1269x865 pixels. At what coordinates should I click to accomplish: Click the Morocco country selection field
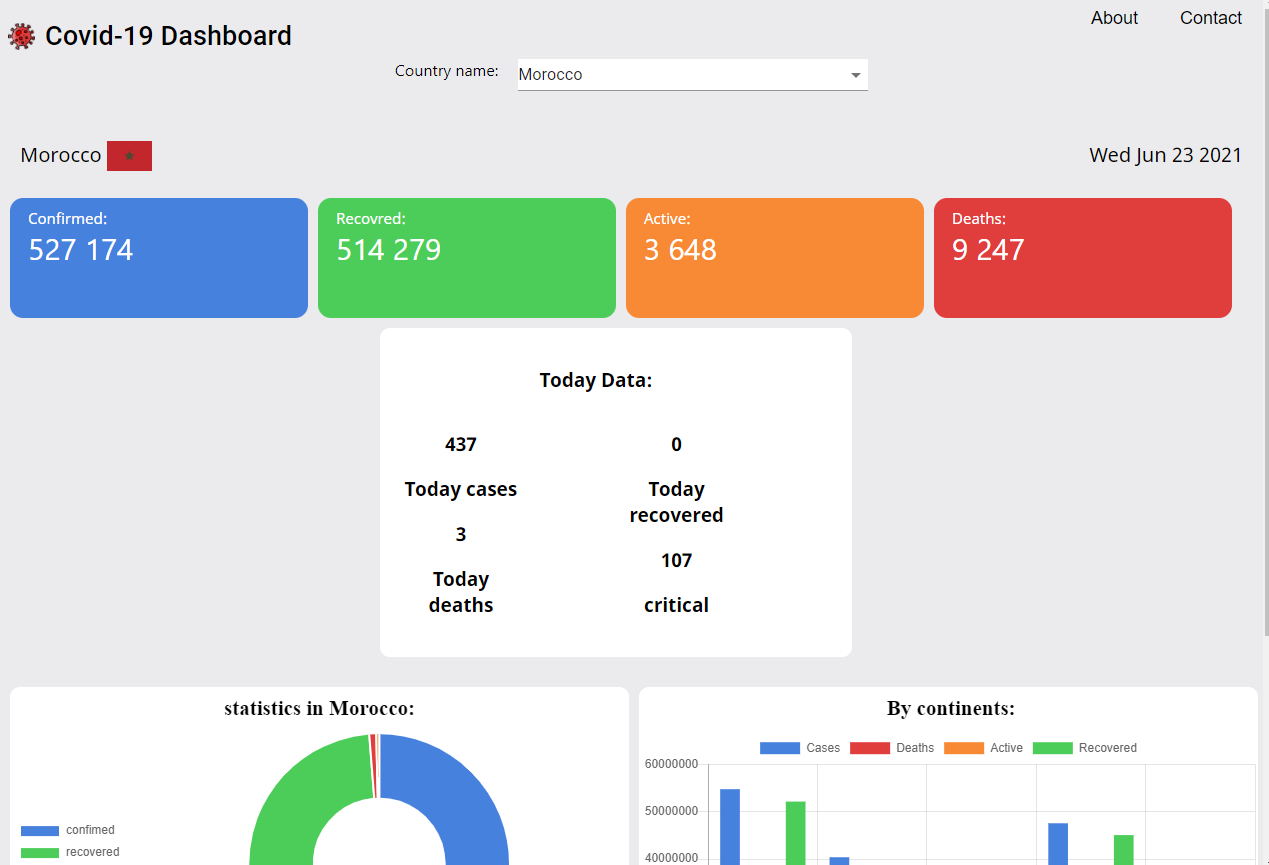tap(680, 75)
